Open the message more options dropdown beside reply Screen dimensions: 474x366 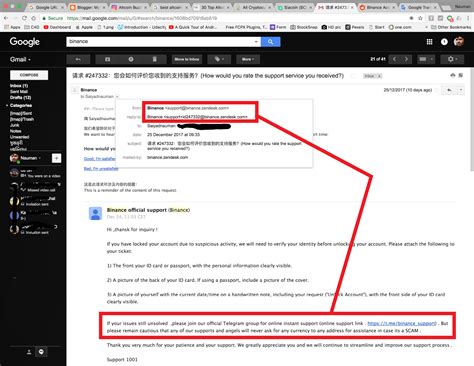coord(461,90)
